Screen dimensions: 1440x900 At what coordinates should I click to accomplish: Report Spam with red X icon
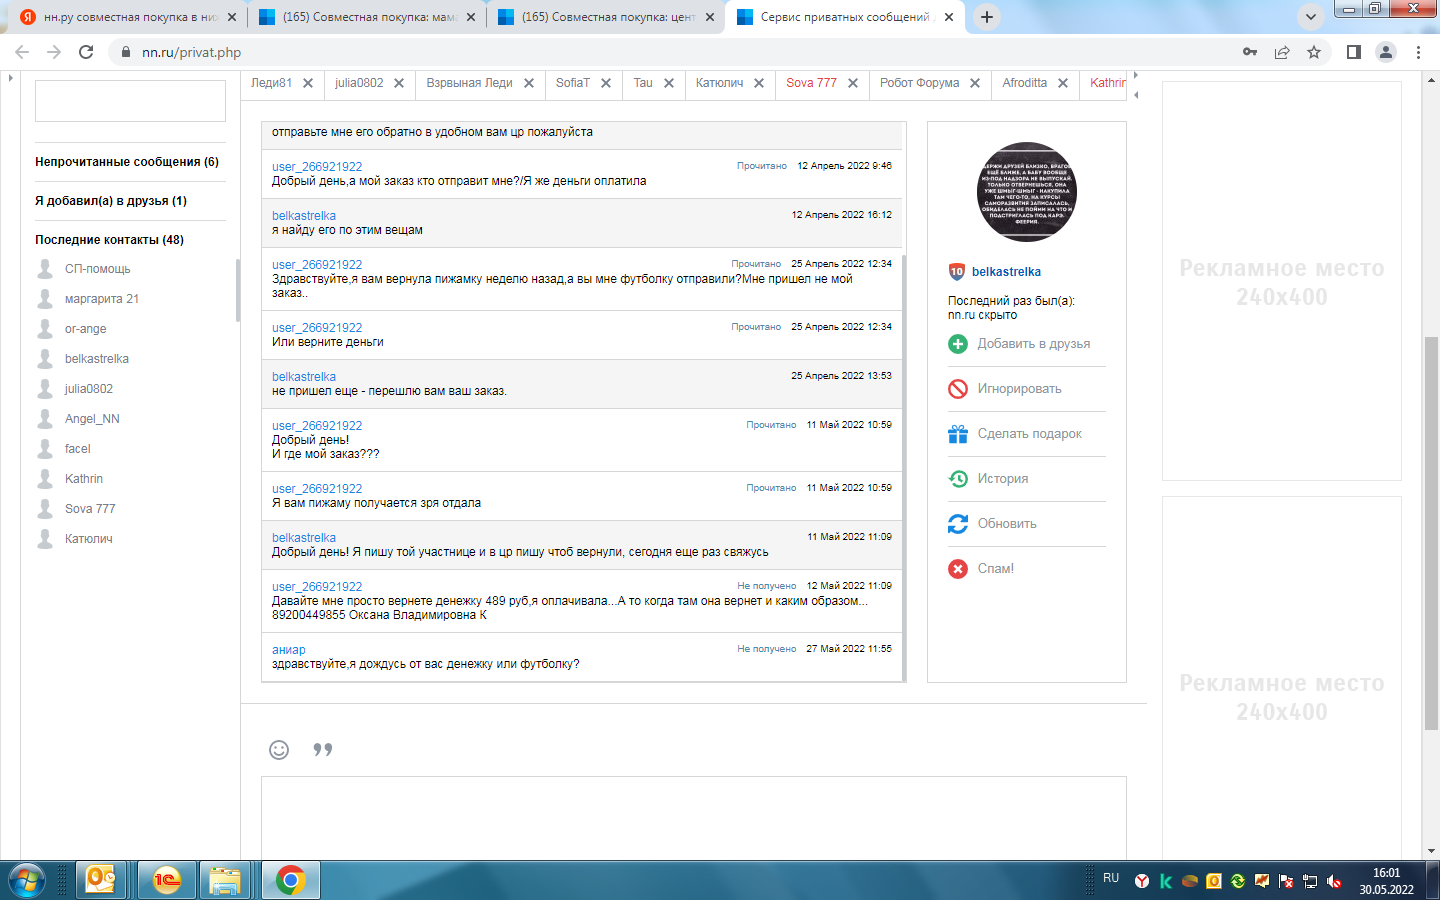[957, 569]
